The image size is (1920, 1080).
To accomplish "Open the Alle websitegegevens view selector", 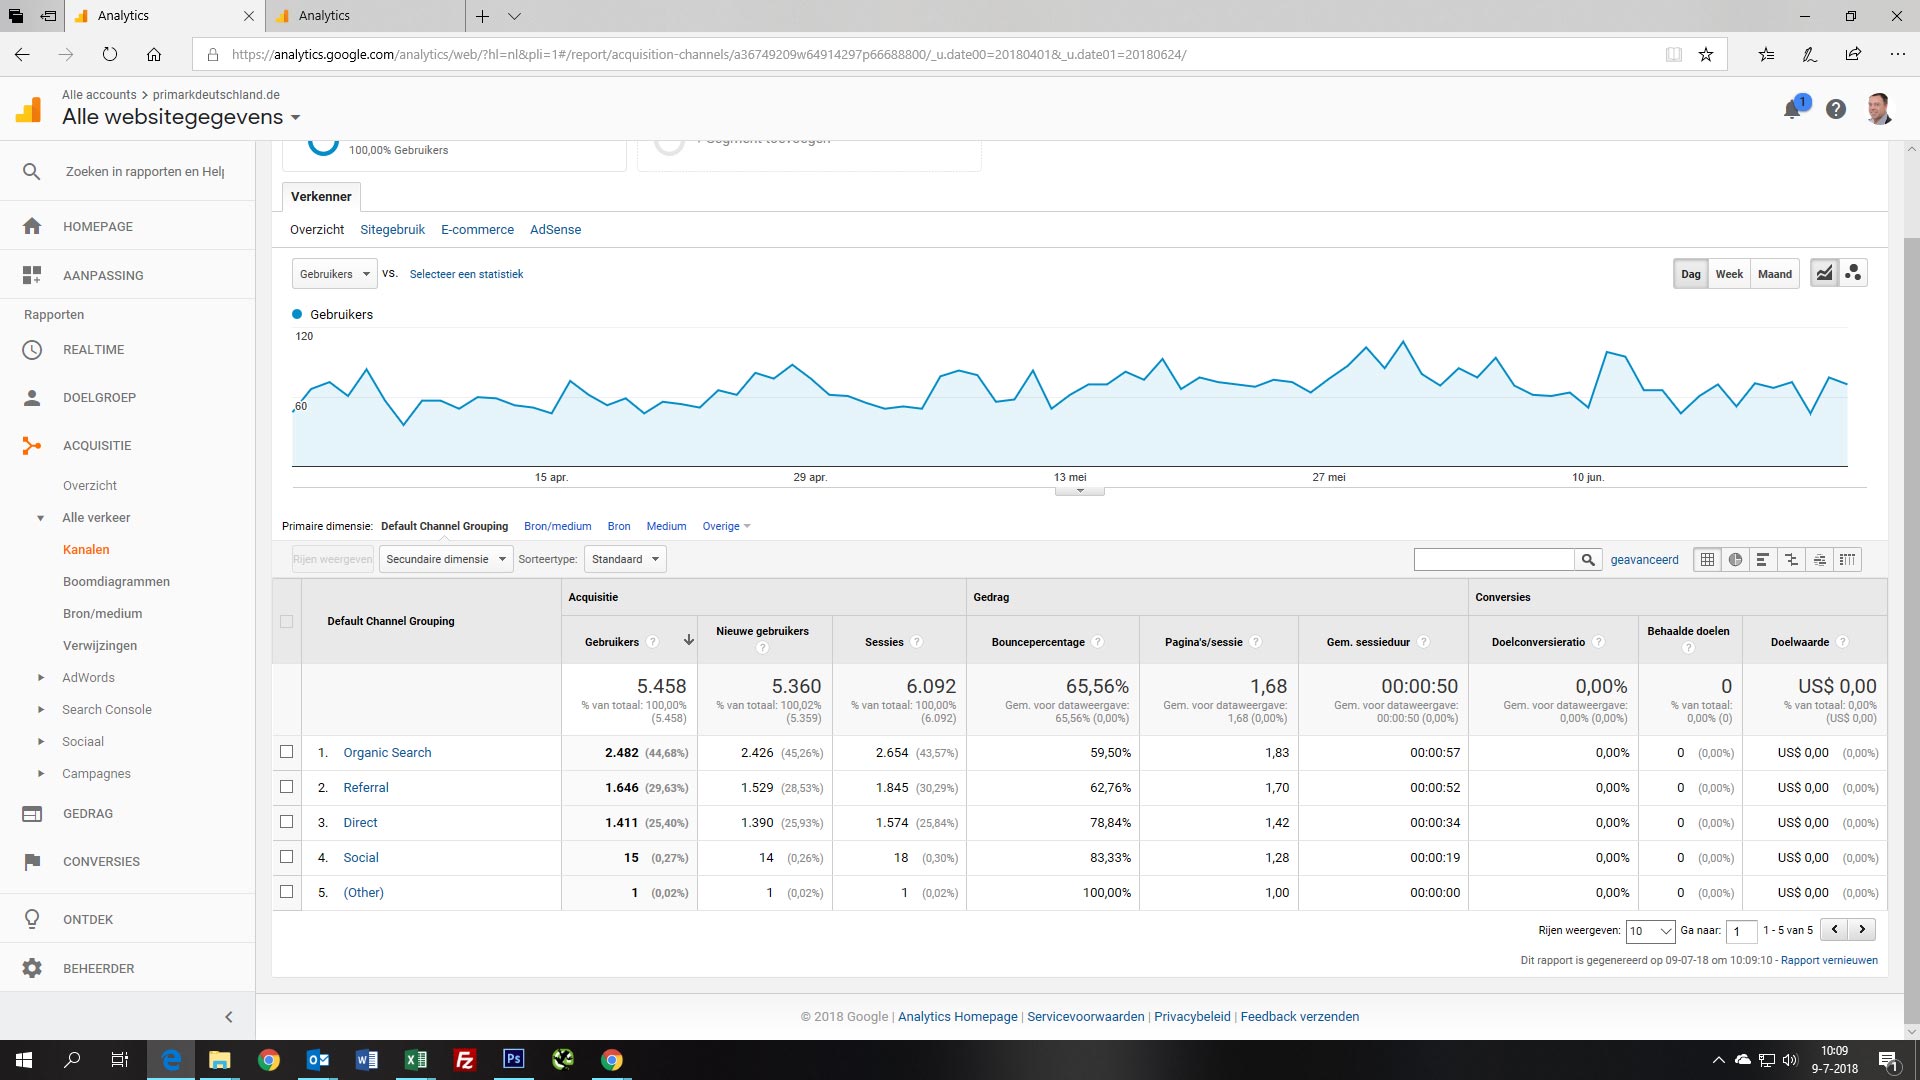I will coord(181,117).
